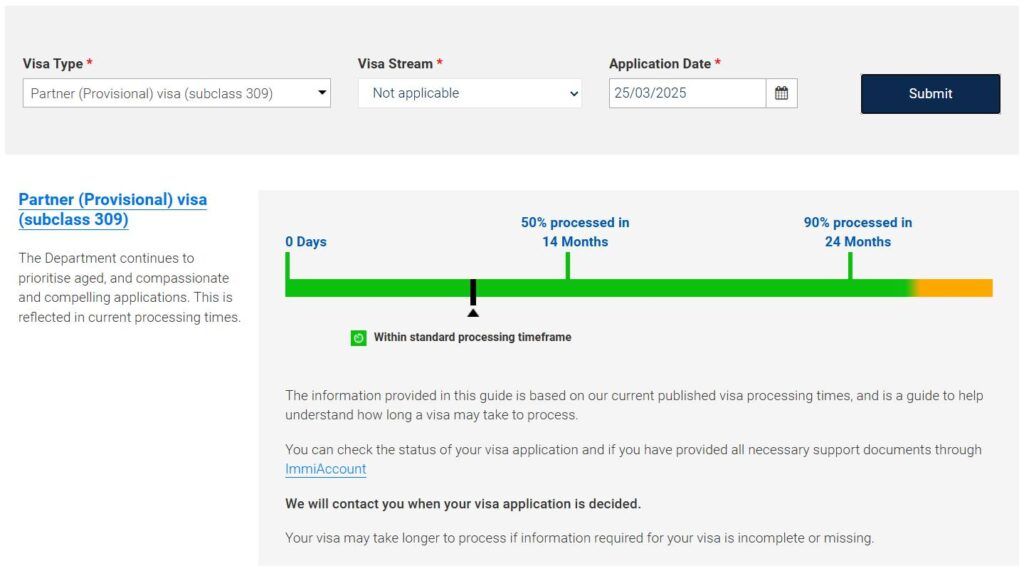Open the calendar date picker icon
The width and height of the screenshot is (1024, 571).
(782, 93)
